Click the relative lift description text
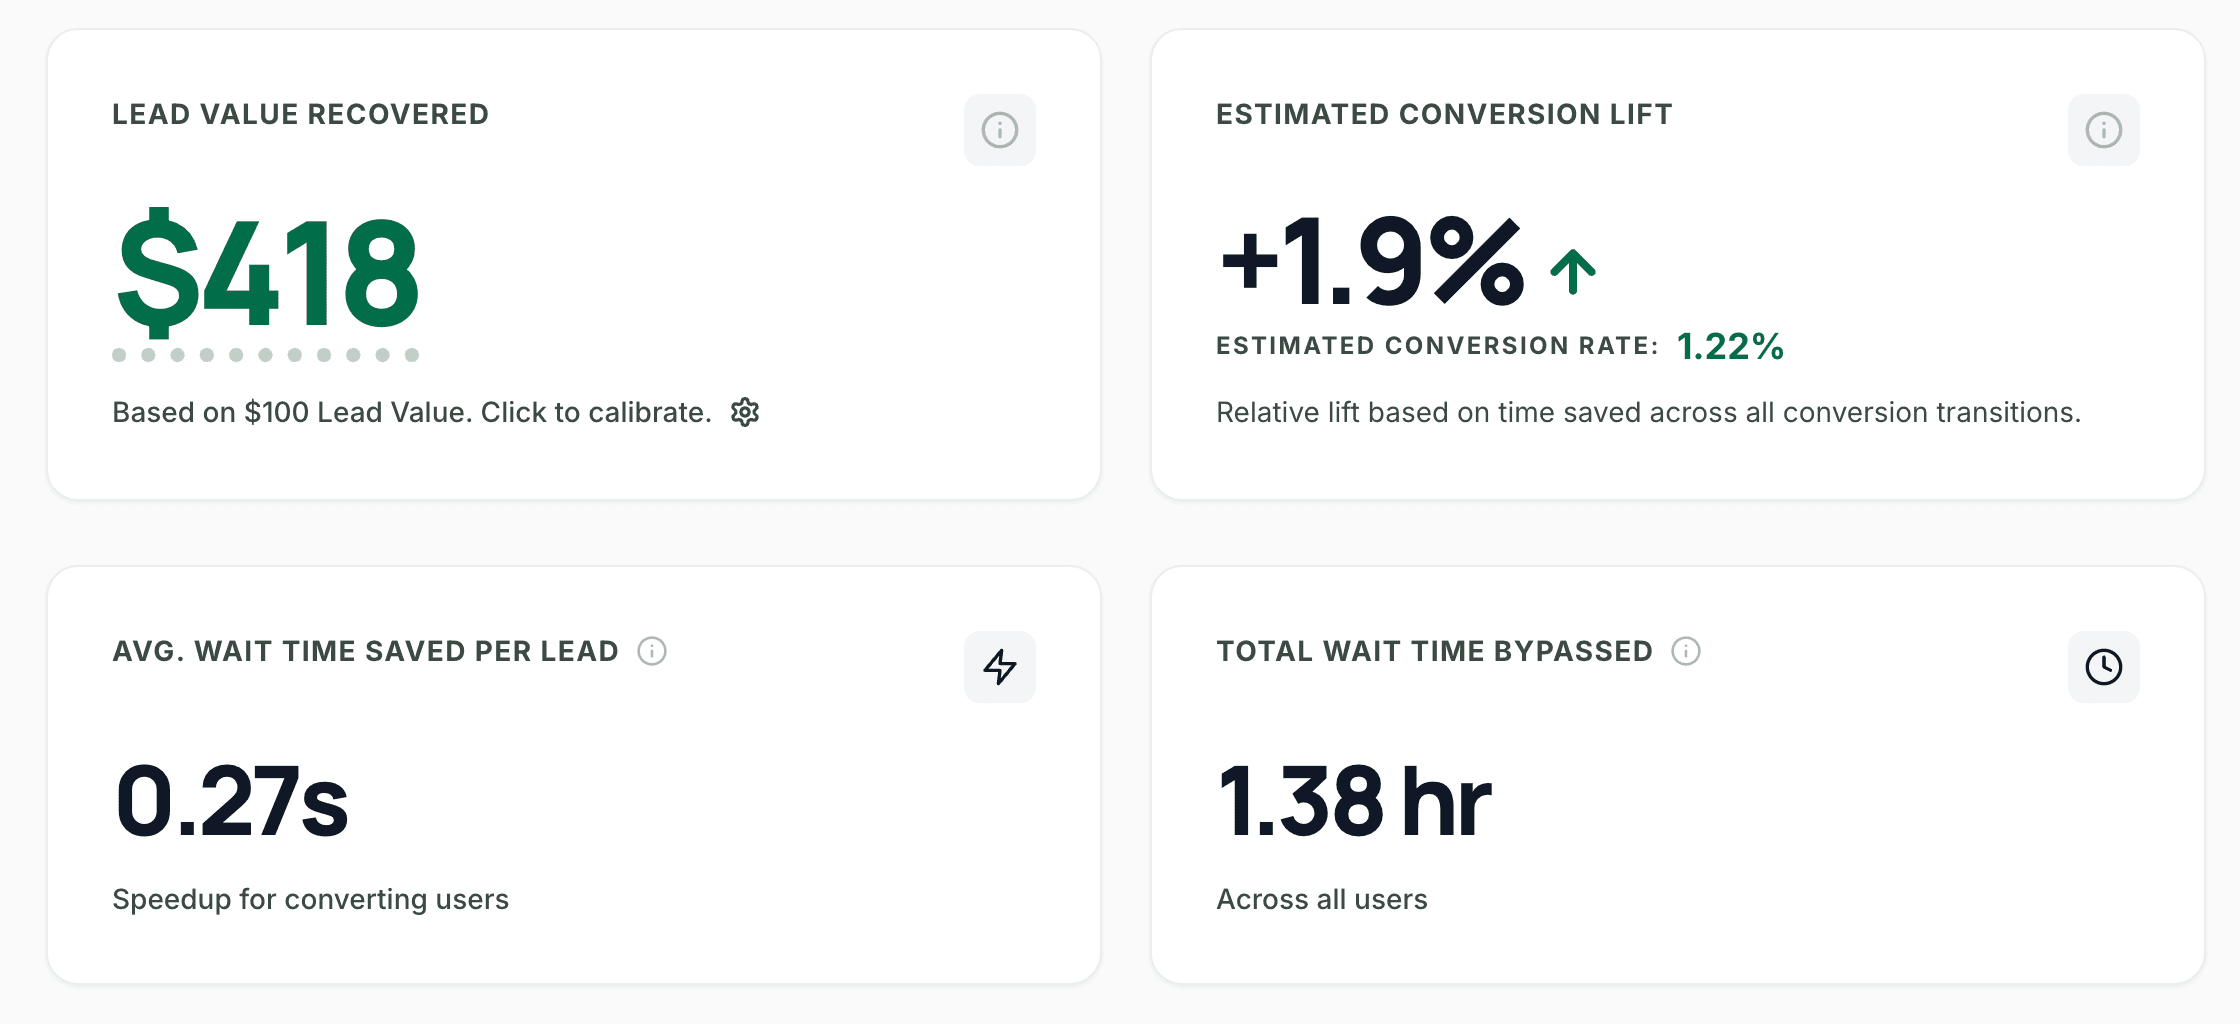2240x1024 pixels. (1650, 411)
